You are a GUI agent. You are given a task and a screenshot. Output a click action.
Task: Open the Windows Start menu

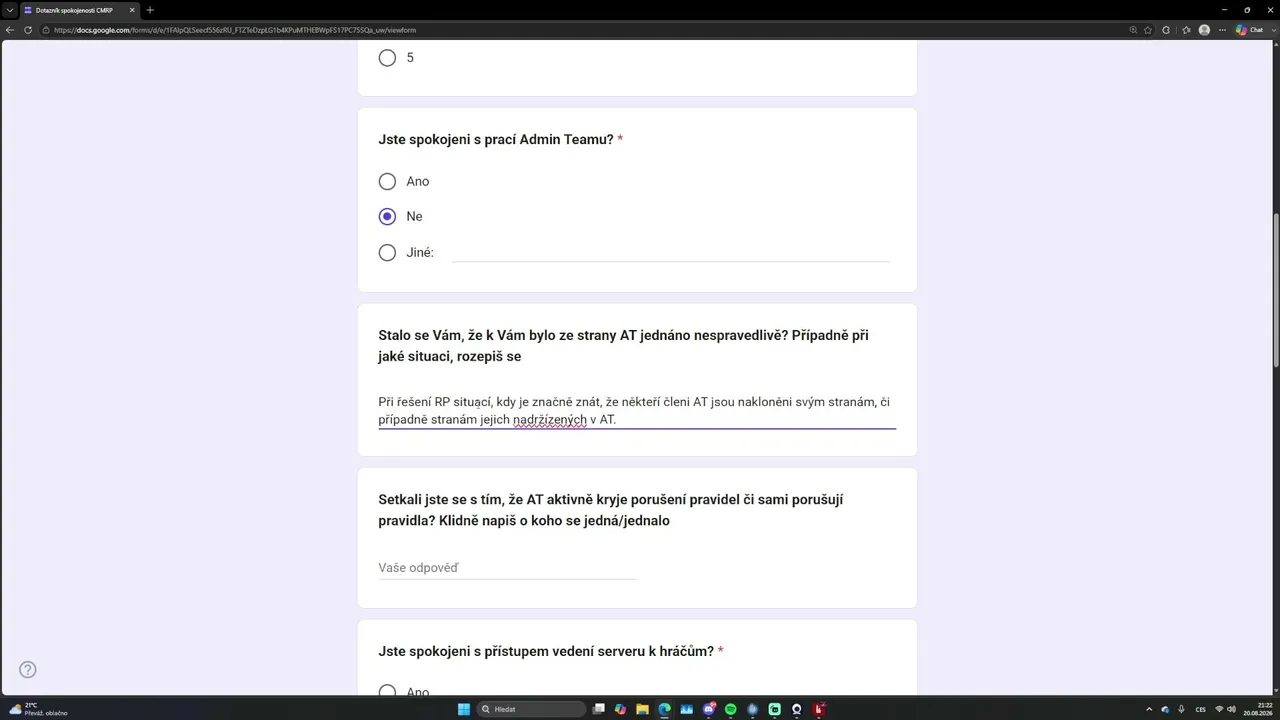[x=464, y=709]
